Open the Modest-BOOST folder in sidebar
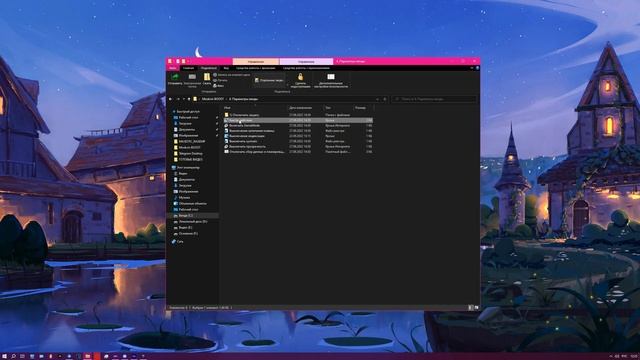Image resolution: width=640 pixels, height=360 pixels. [187, 147]
